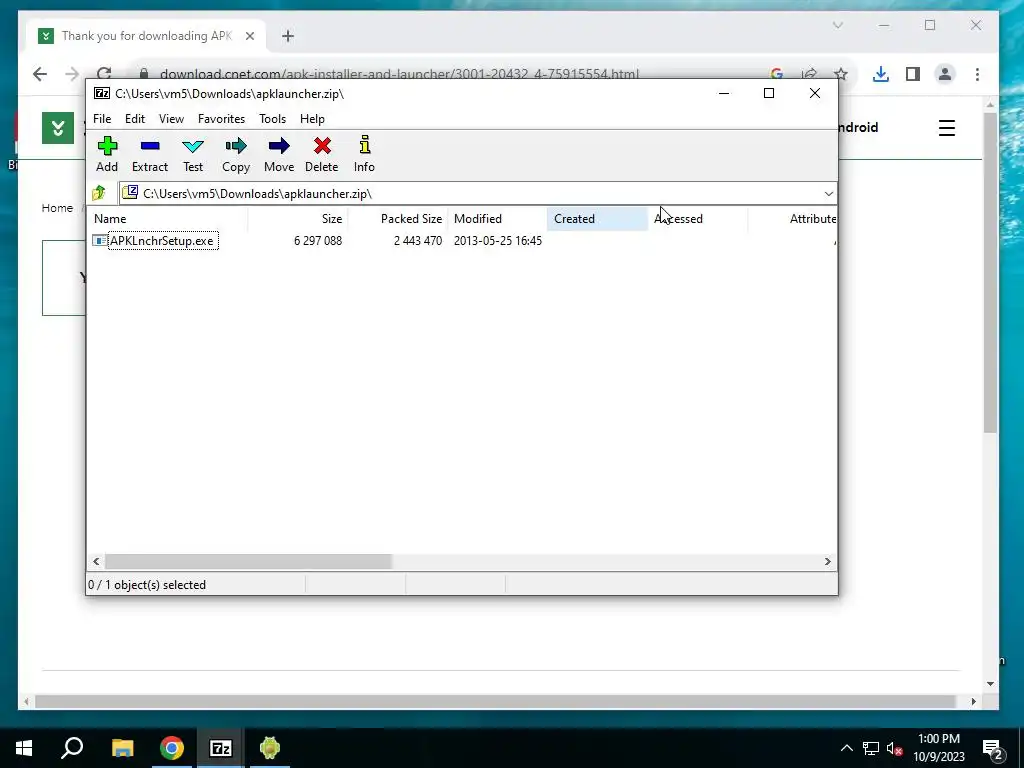Click the green CNET Download logo
This screenshot has width=1024, height=768.
[x=57, y=127]
